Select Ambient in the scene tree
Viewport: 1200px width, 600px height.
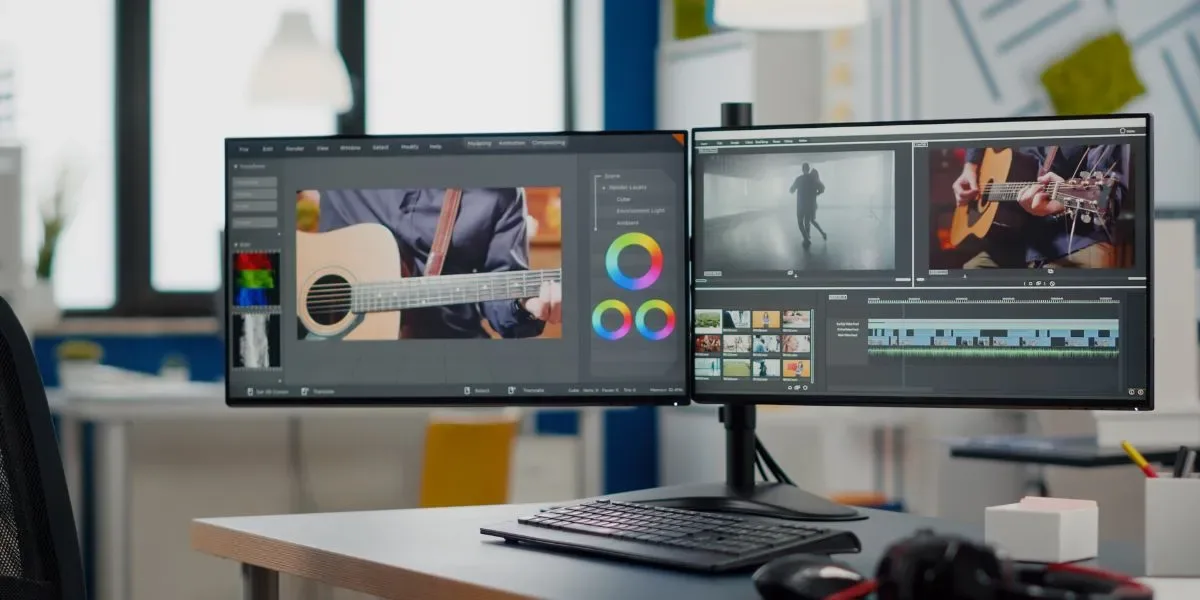point(628,223)
